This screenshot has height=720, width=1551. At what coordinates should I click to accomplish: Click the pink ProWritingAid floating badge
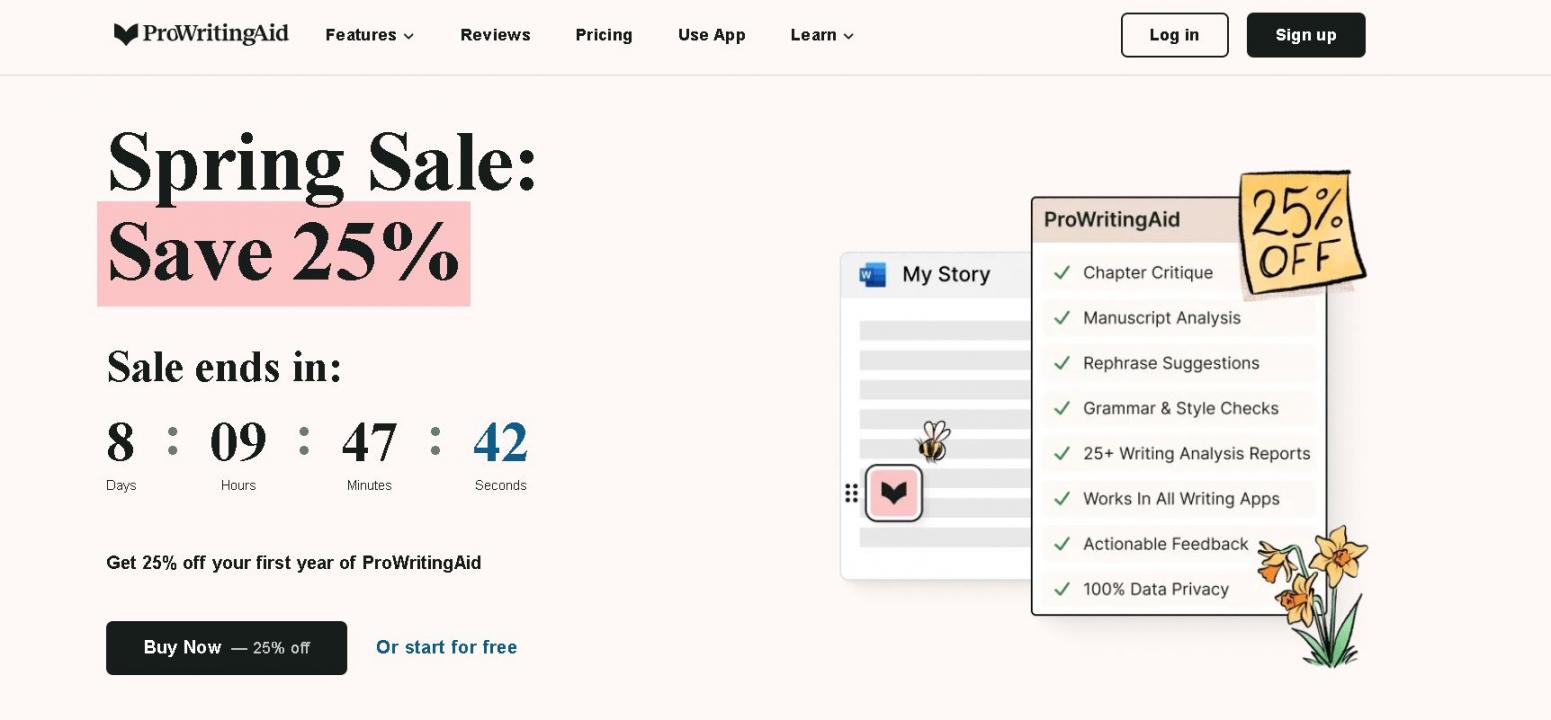coord(894,493)
